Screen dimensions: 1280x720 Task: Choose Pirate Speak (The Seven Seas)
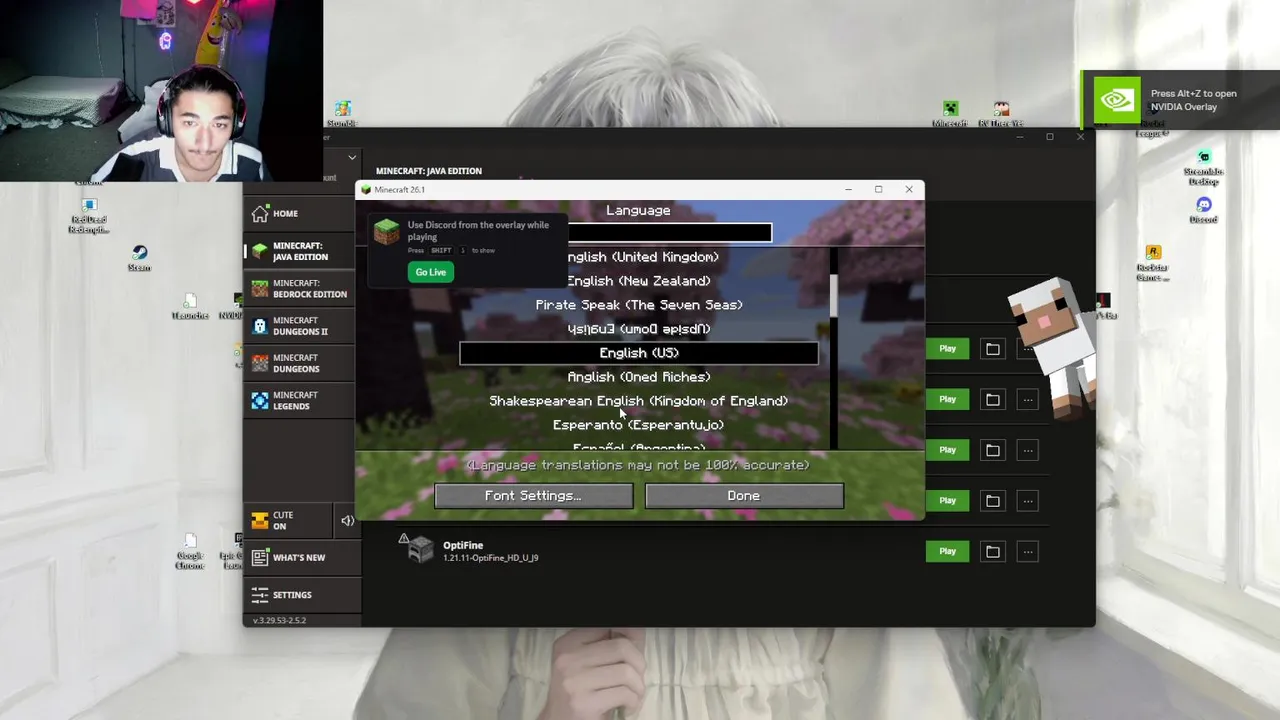click(639, 305)
